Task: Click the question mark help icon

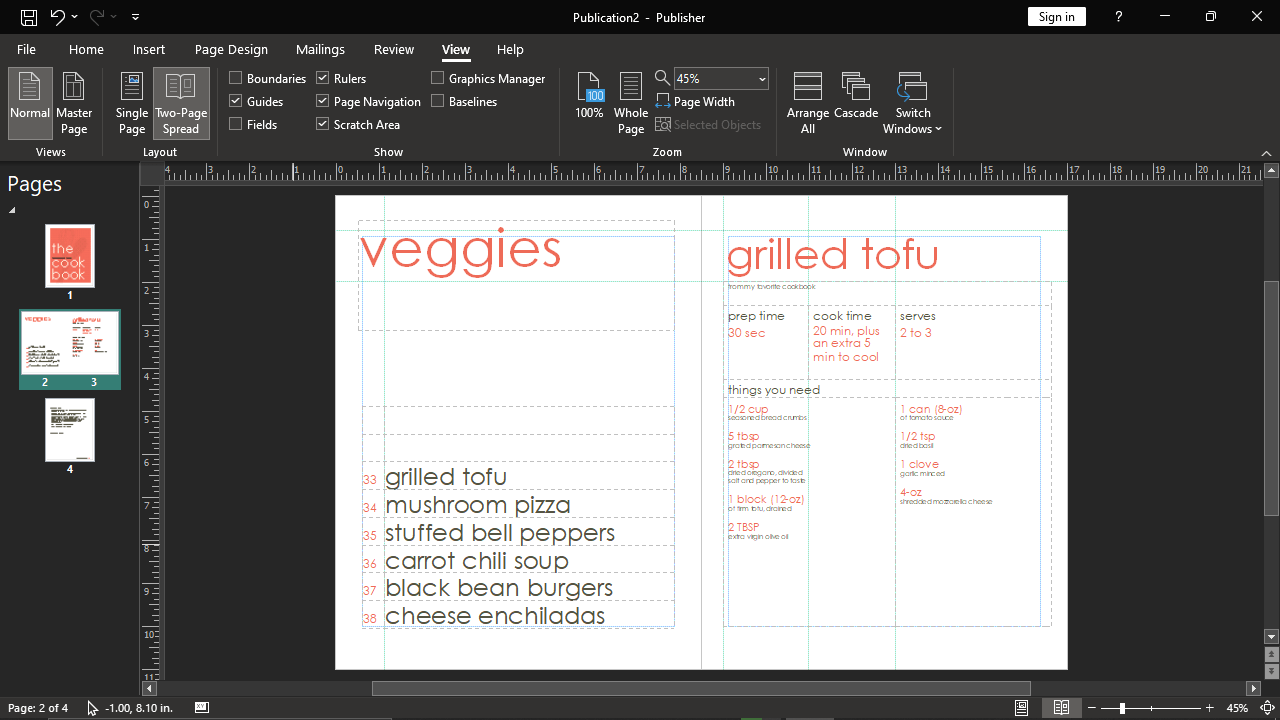Action: [x=1119, y=17]
